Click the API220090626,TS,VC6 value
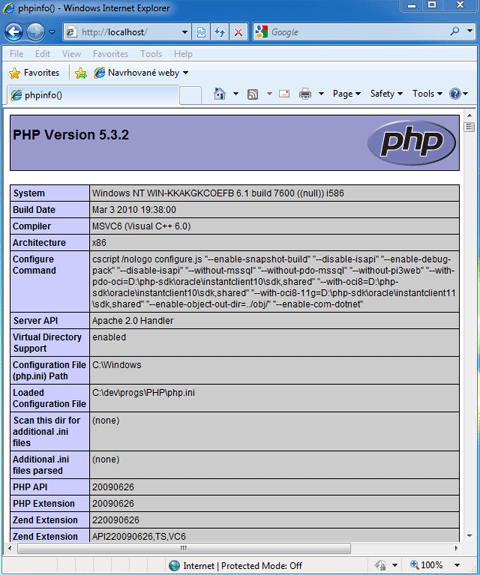The width and height of the screenshot is (480, 575). [139, 536]
